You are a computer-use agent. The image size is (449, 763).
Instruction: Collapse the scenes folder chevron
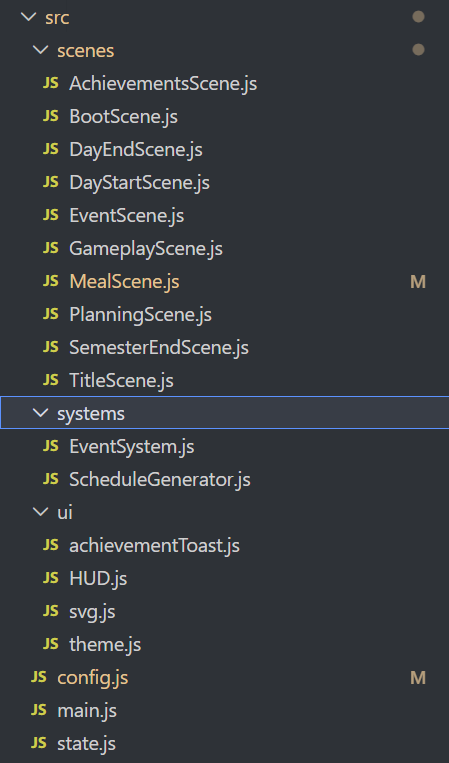tap(40, 50)
